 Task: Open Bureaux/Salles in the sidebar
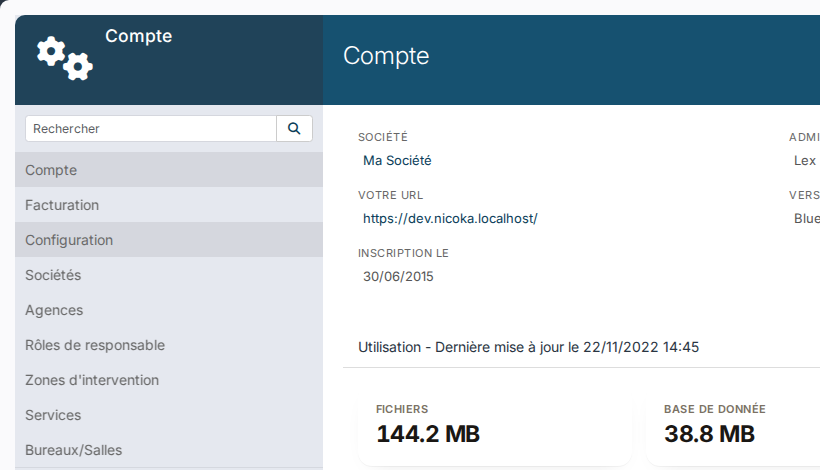(169, 450)
